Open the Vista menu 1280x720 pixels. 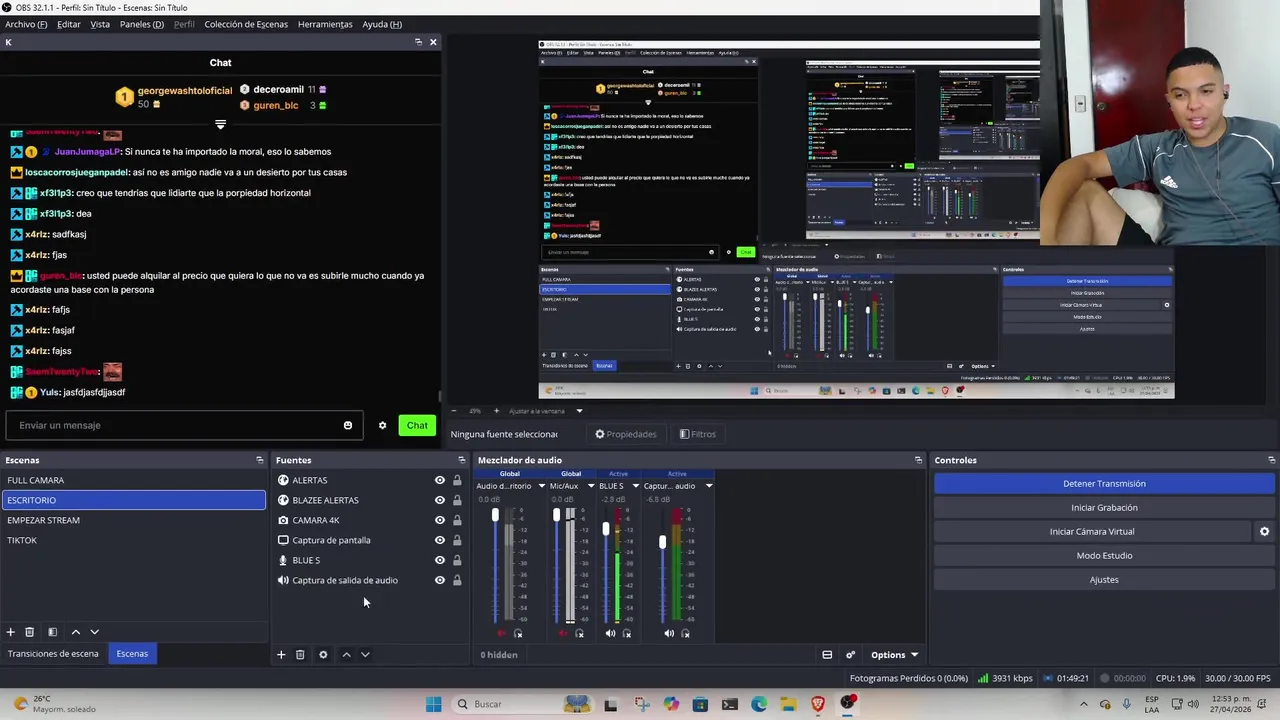click(x=100, y=24)
